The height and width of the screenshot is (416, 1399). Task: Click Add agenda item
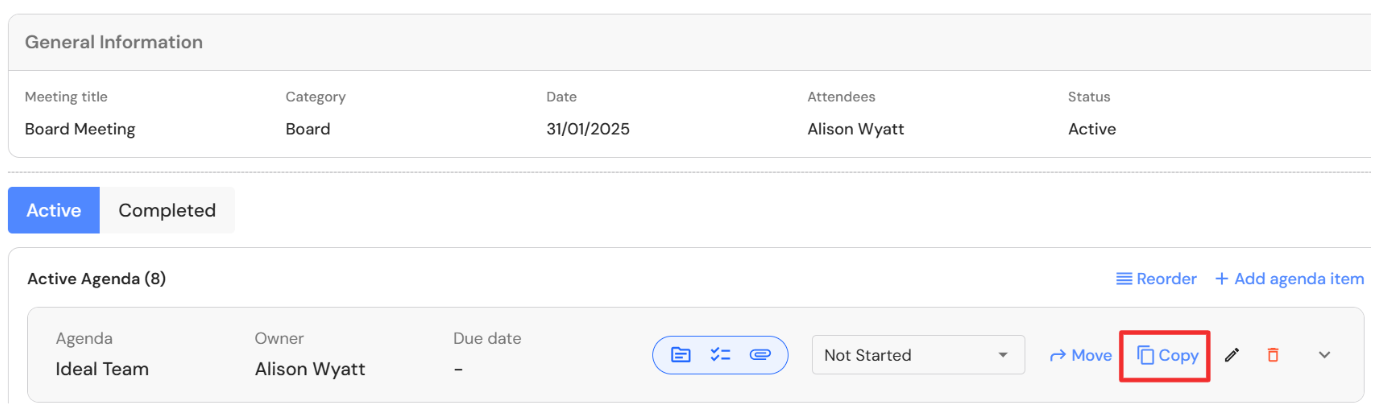point(1289,279)
